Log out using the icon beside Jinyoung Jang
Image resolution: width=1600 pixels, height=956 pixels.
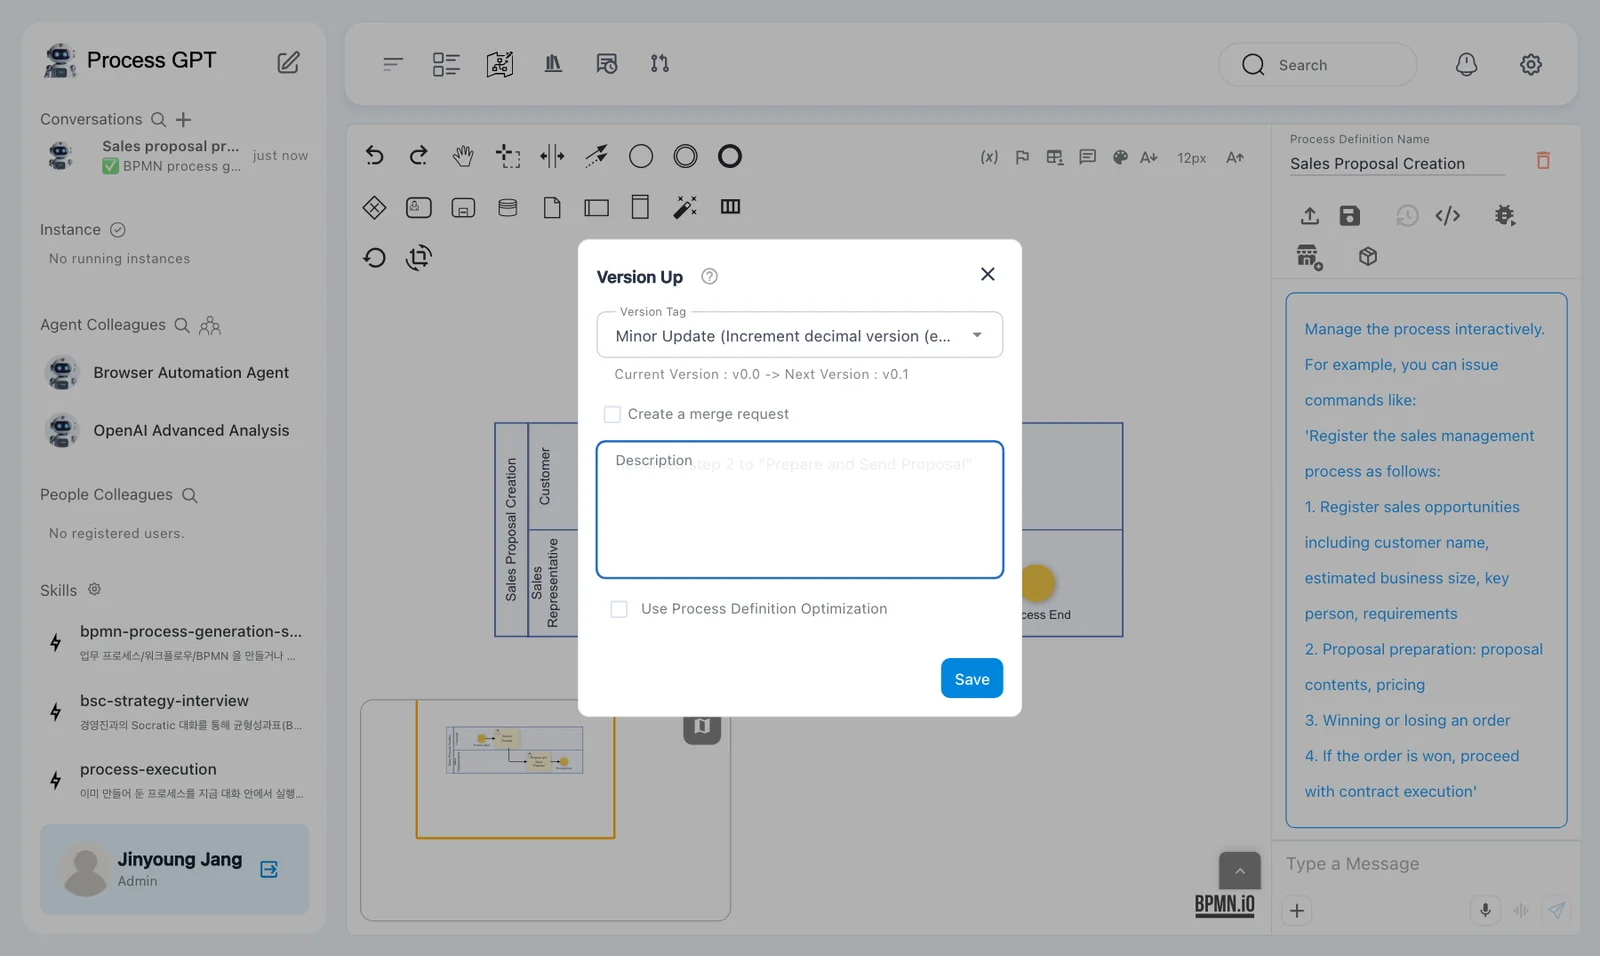click(x=269, y=869)
